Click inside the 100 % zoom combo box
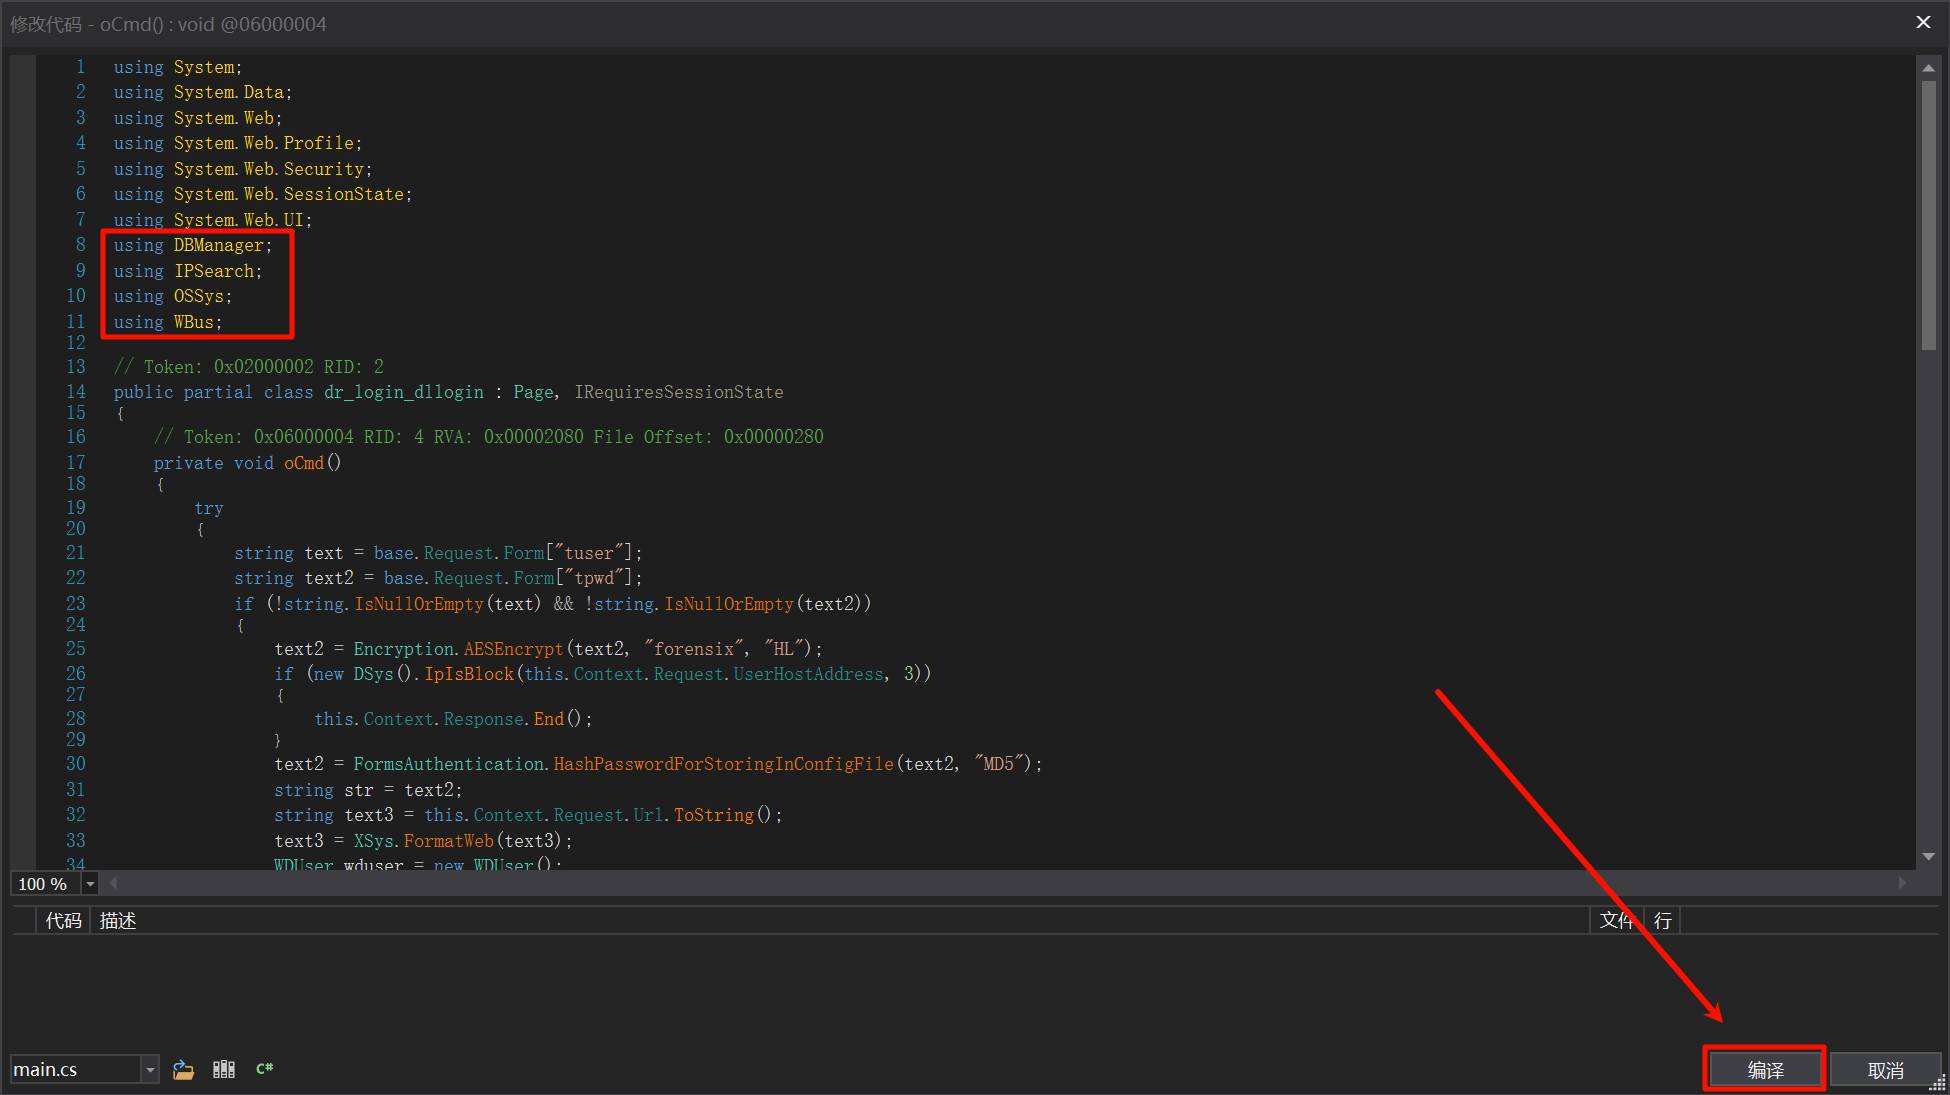This screenshot has height=1095, width=1950. (43, 884)
